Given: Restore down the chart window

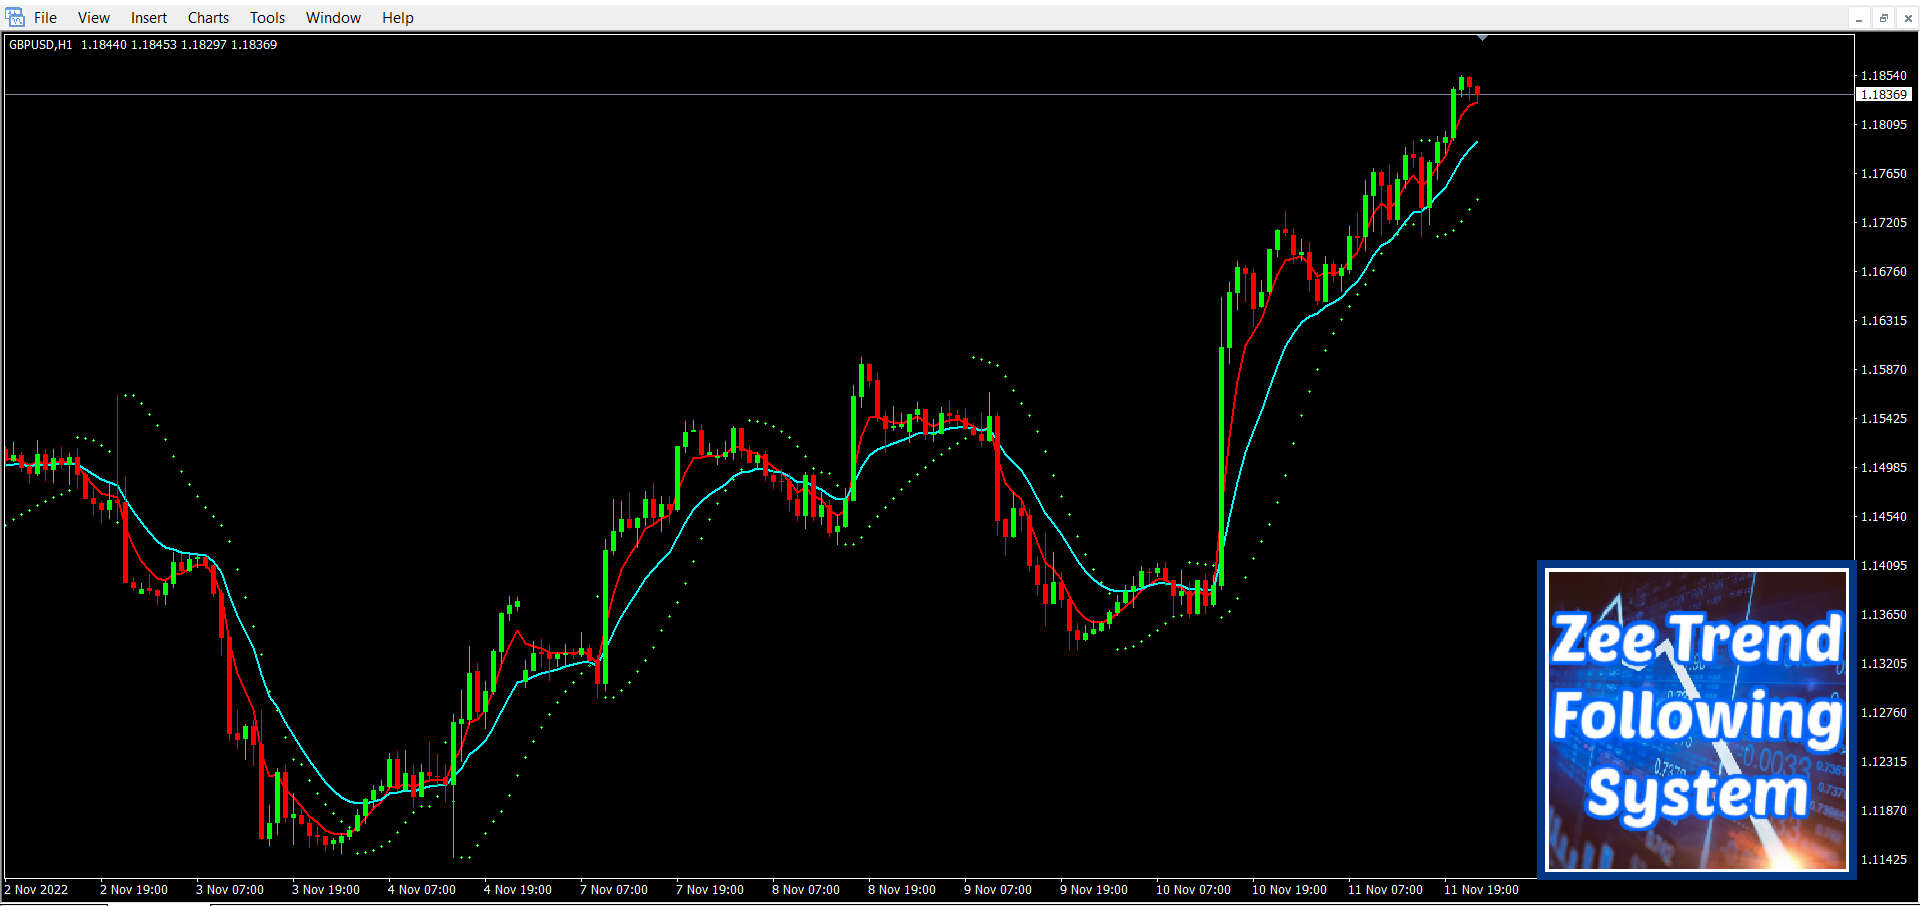Looking at the screenshot, I should coord(1884,18).
